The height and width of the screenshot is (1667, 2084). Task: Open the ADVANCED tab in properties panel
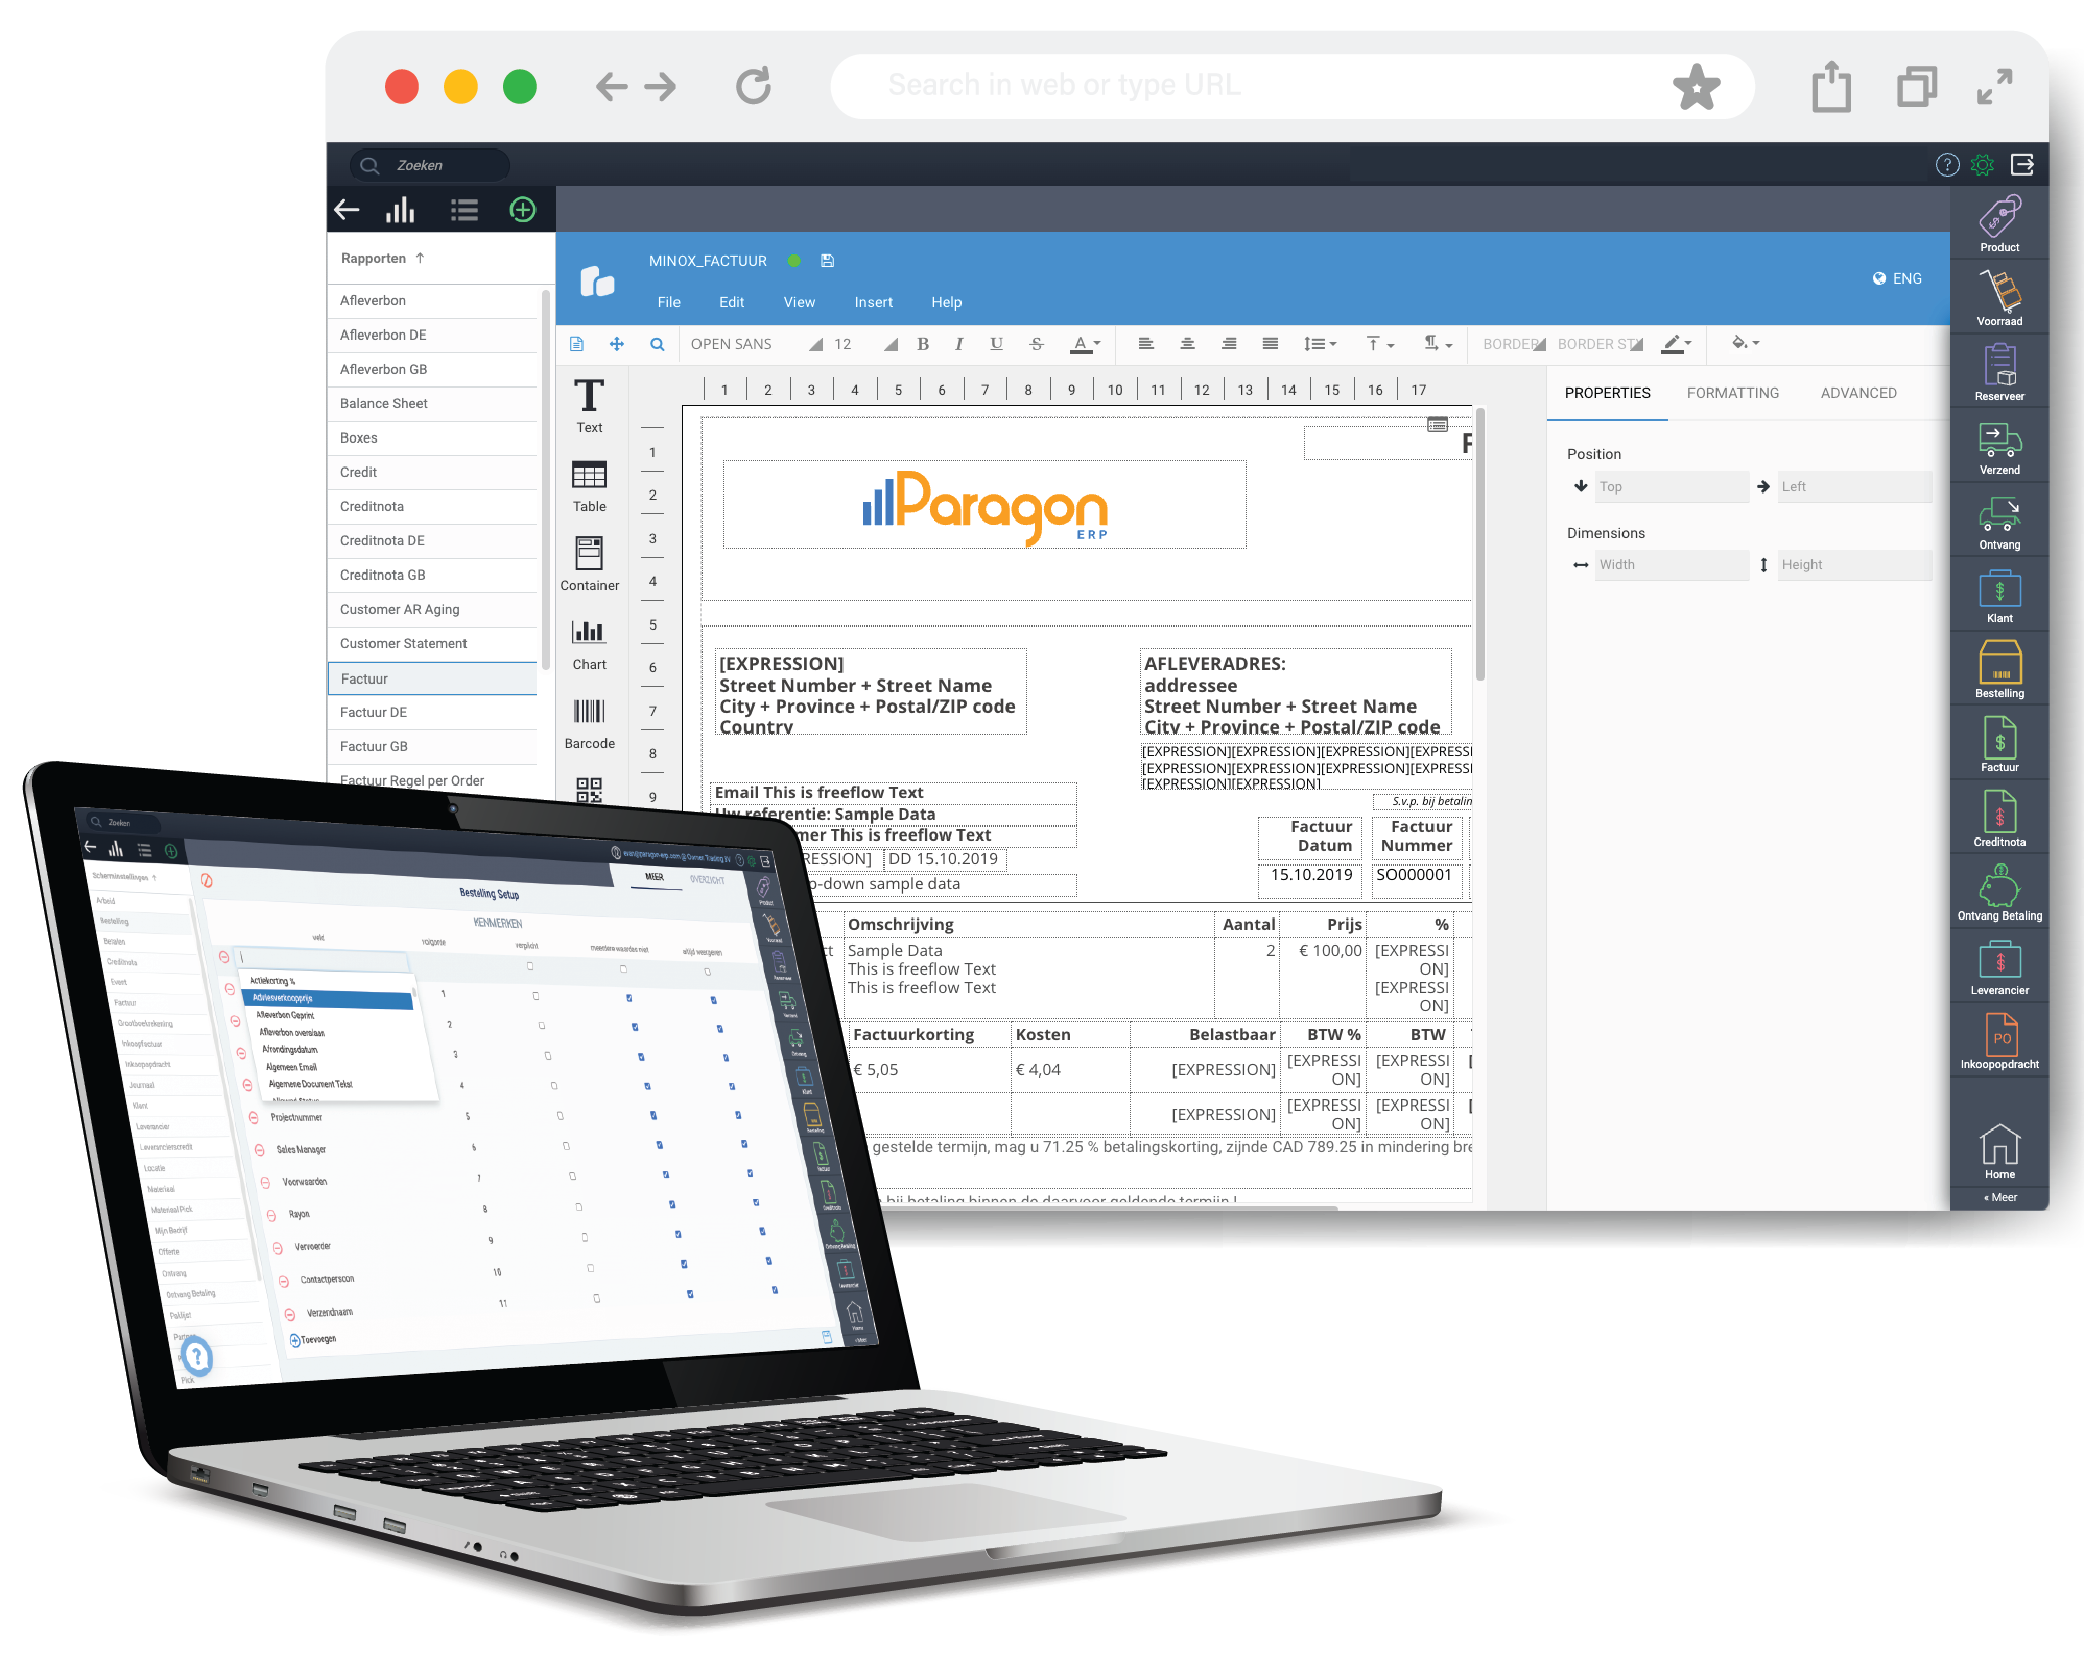tap(1858, 395)
